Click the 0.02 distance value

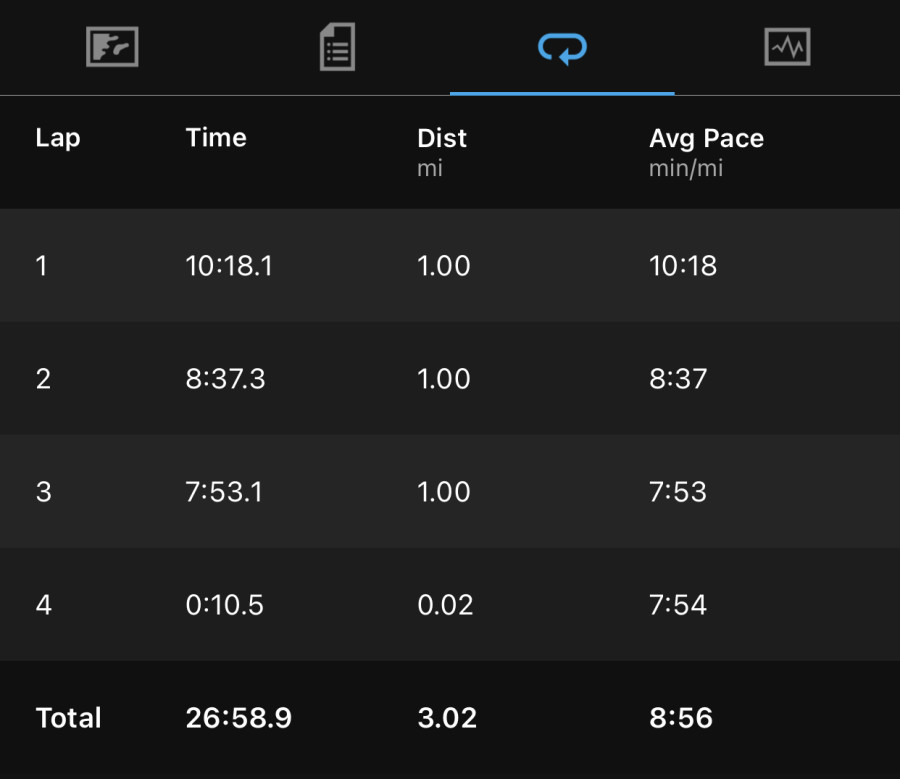445,605
